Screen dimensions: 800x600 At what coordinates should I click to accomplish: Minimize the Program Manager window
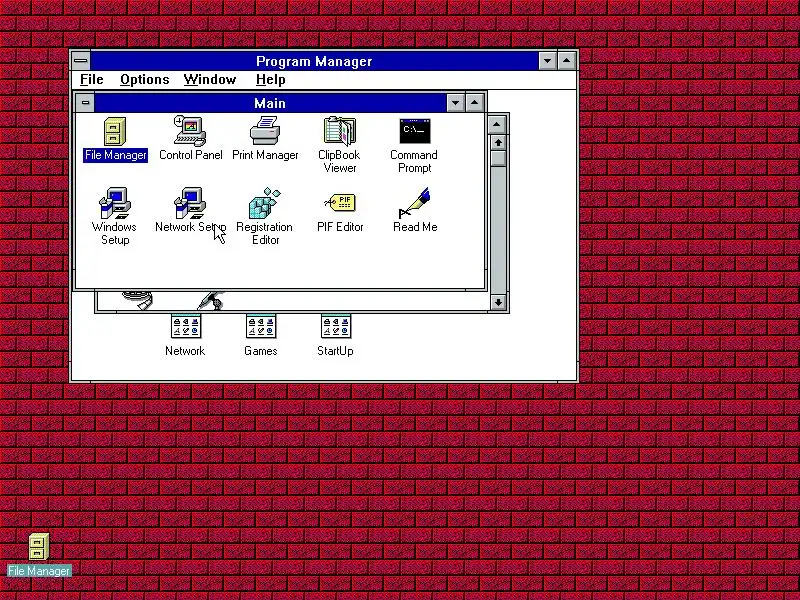(547, 61)
